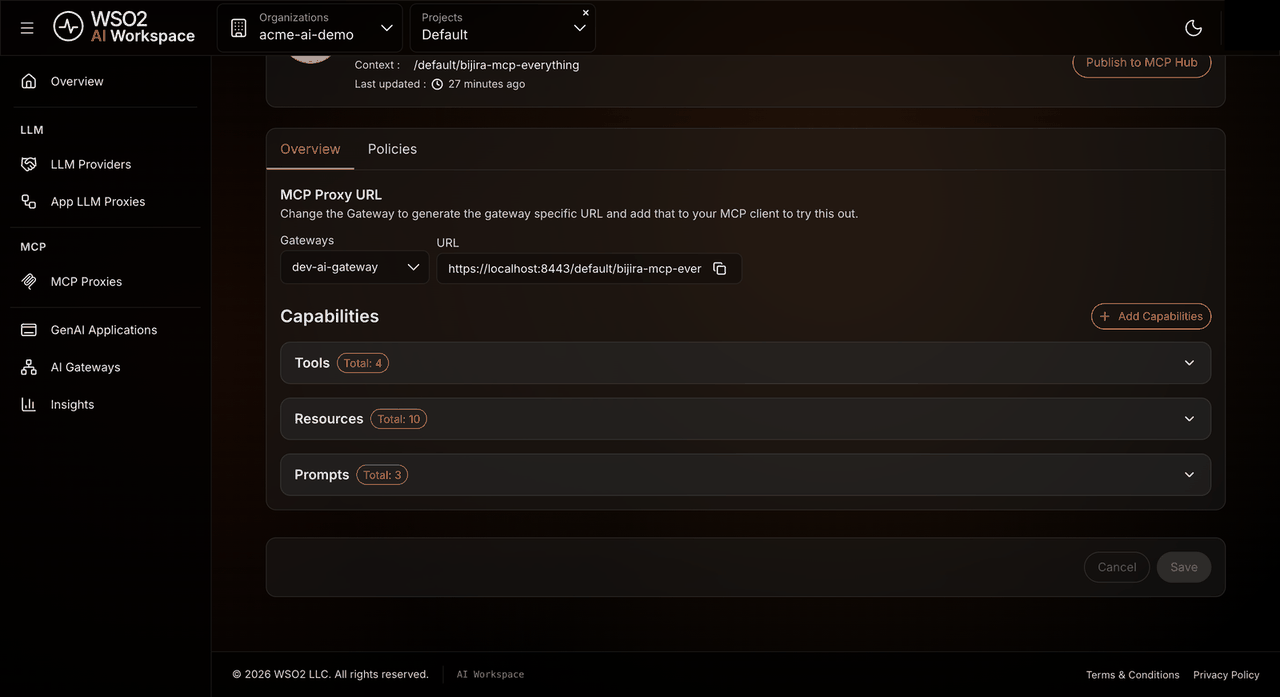The height and width of the screenshot is (697, 1280).
Task: Click the Tools Total: 4 badge
Action: click(363, 363)
